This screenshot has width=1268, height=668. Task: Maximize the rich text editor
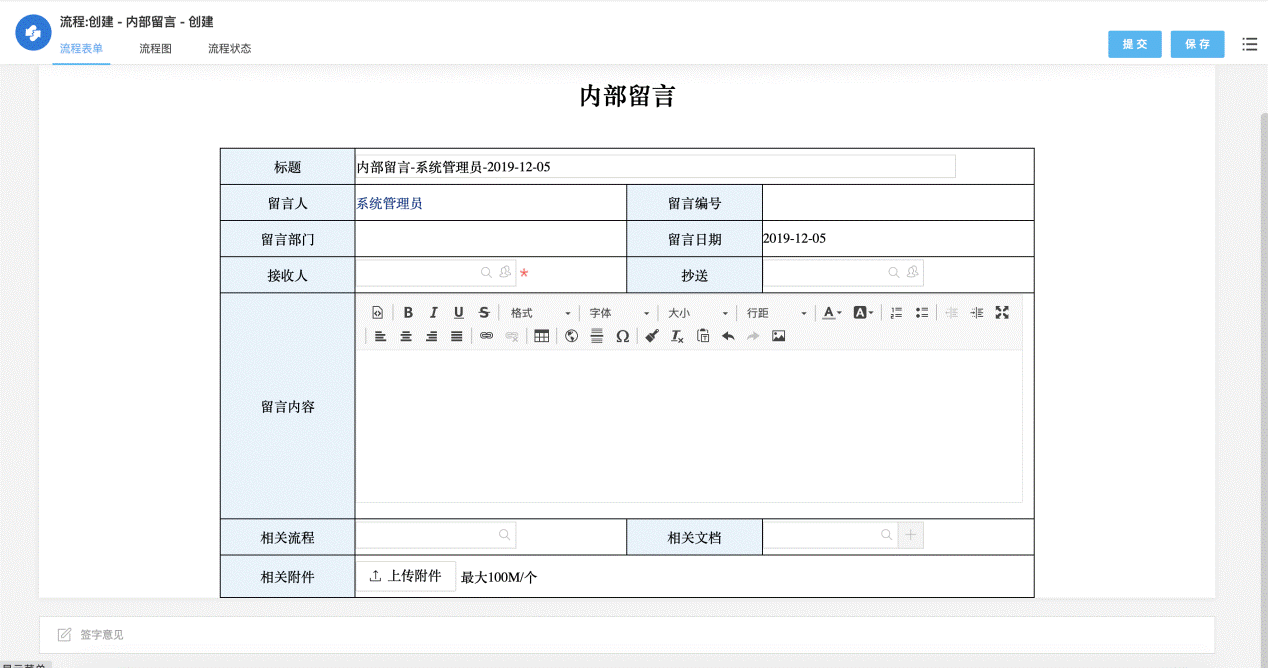click(1002, 313)
